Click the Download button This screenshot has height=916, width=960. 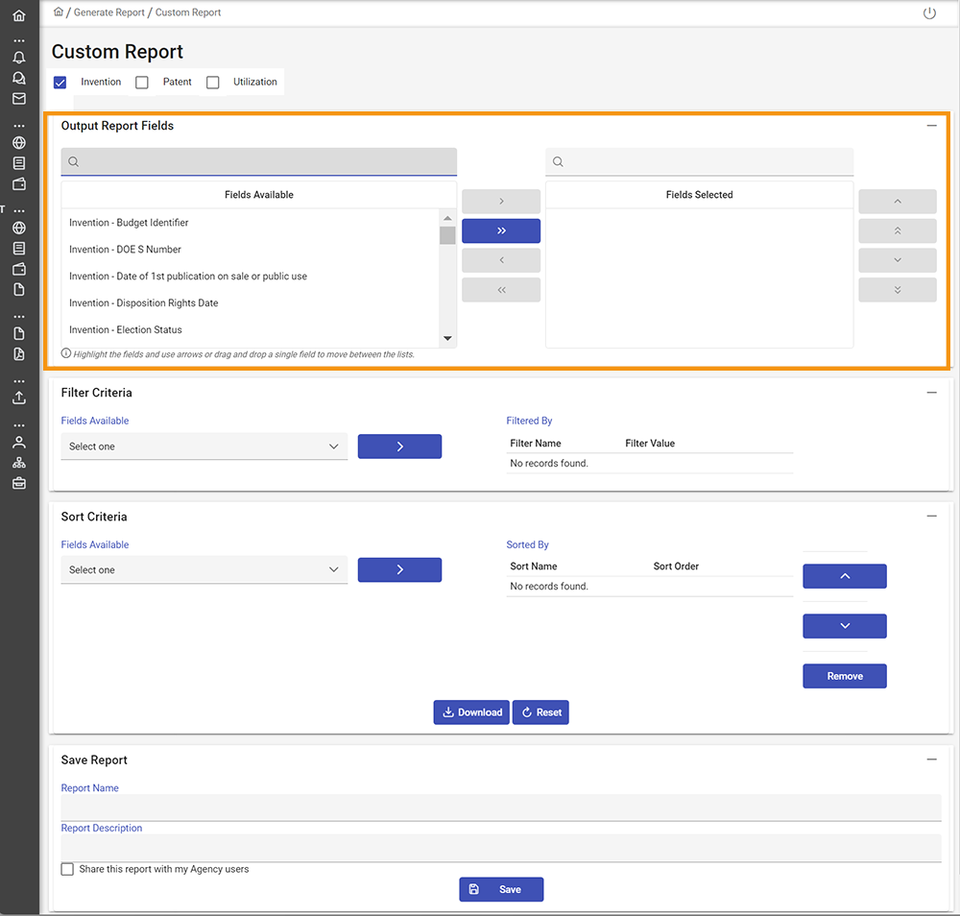471,712
